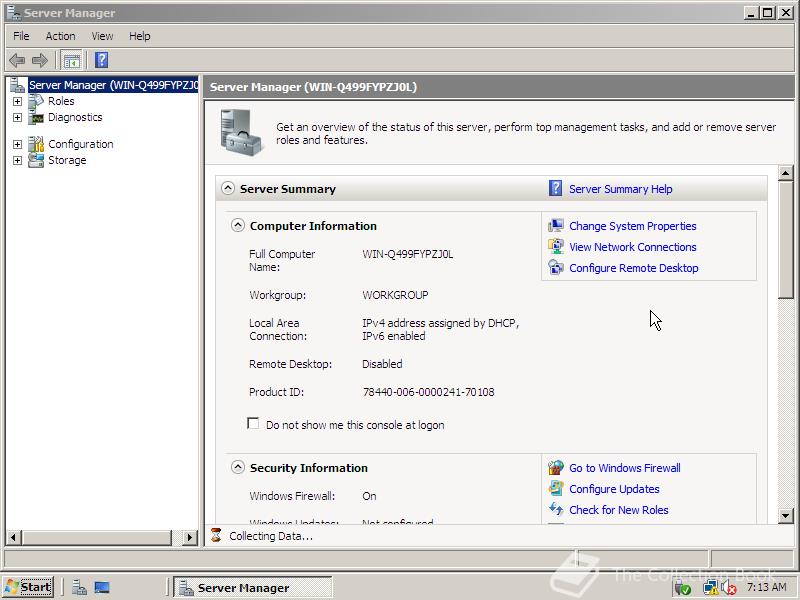
Task: Open Configure Remote Desktop link
Action: click(634, 268)
